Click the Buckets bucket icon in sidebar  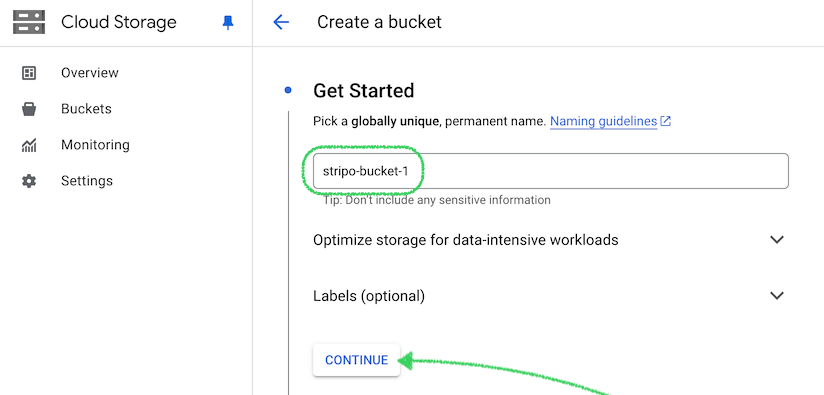tap(29, 109)
